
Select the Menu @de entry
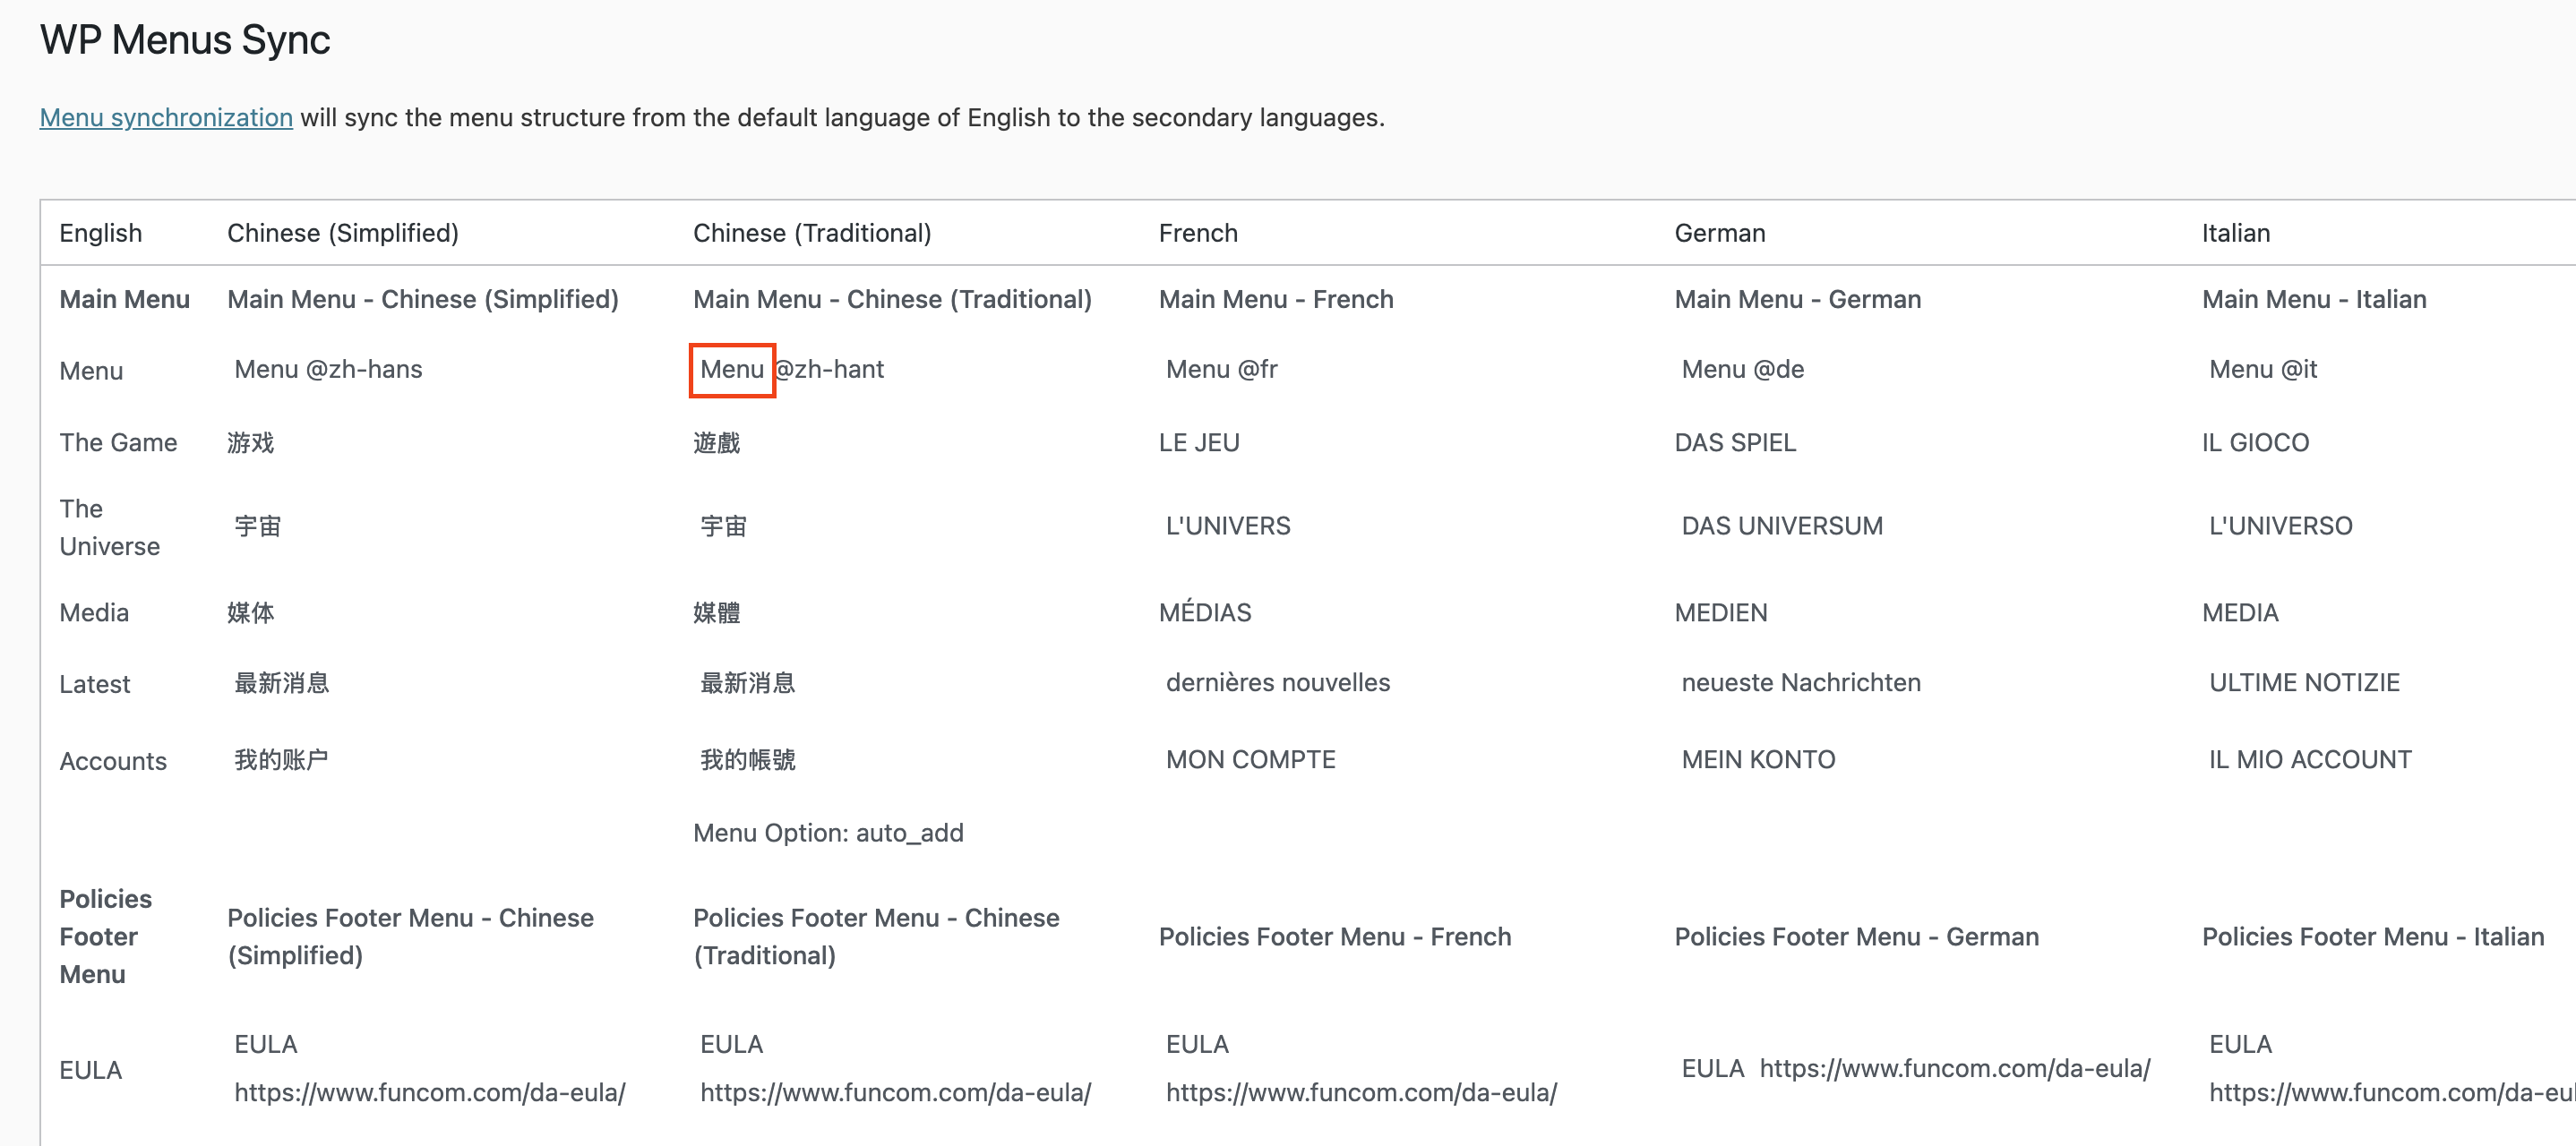[x=1742, y=370]
